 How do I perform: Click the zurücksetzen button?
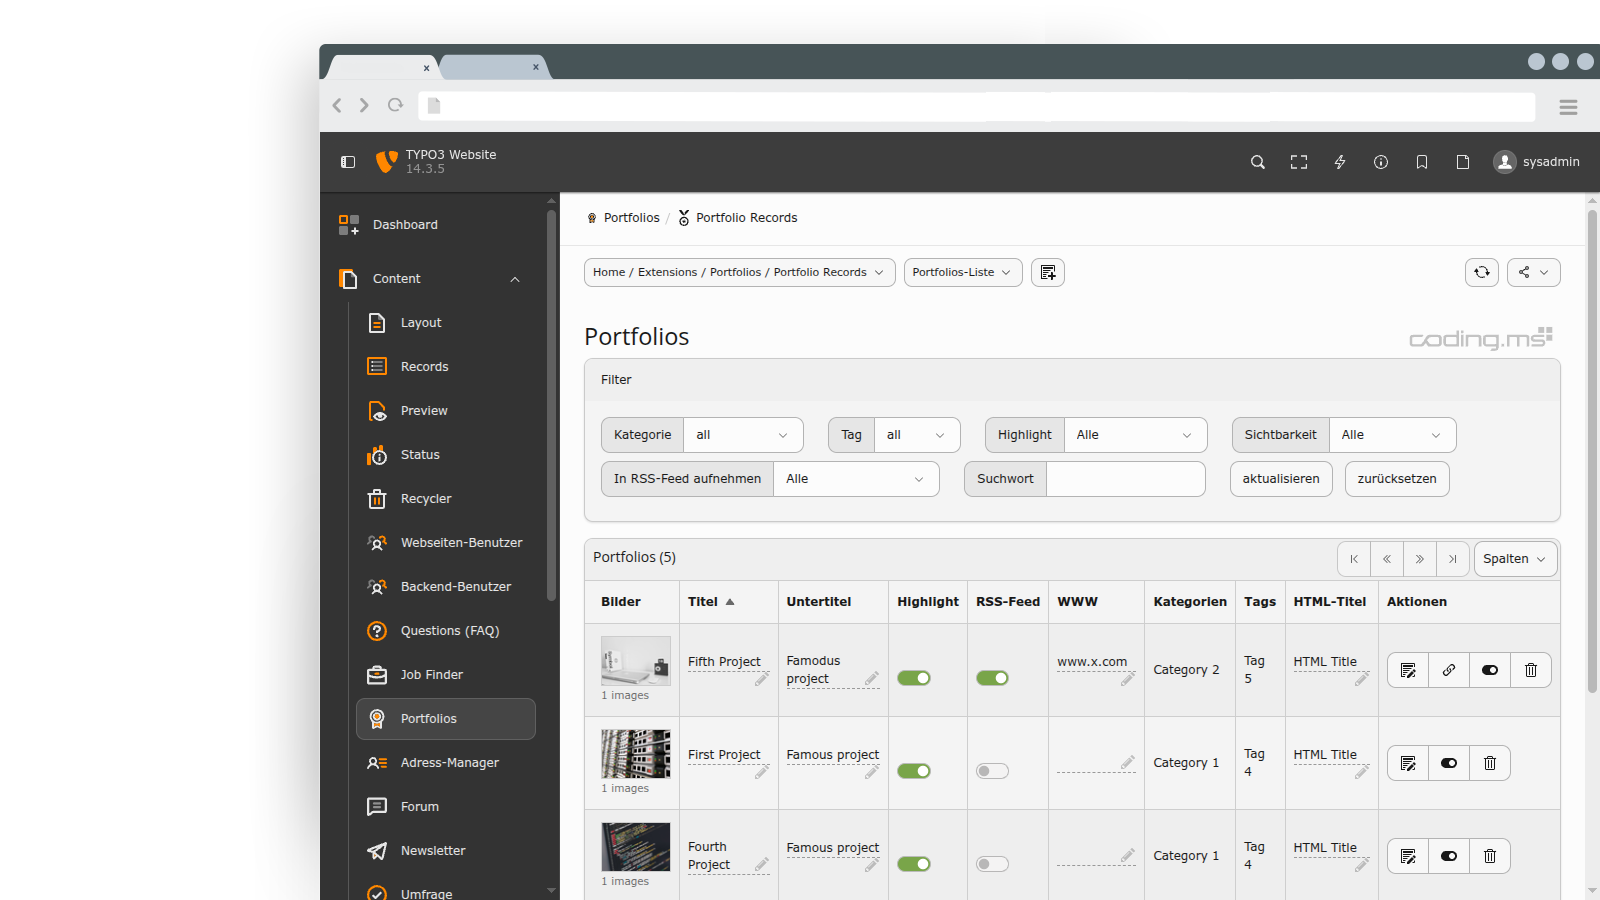(x=1397, y=479)
